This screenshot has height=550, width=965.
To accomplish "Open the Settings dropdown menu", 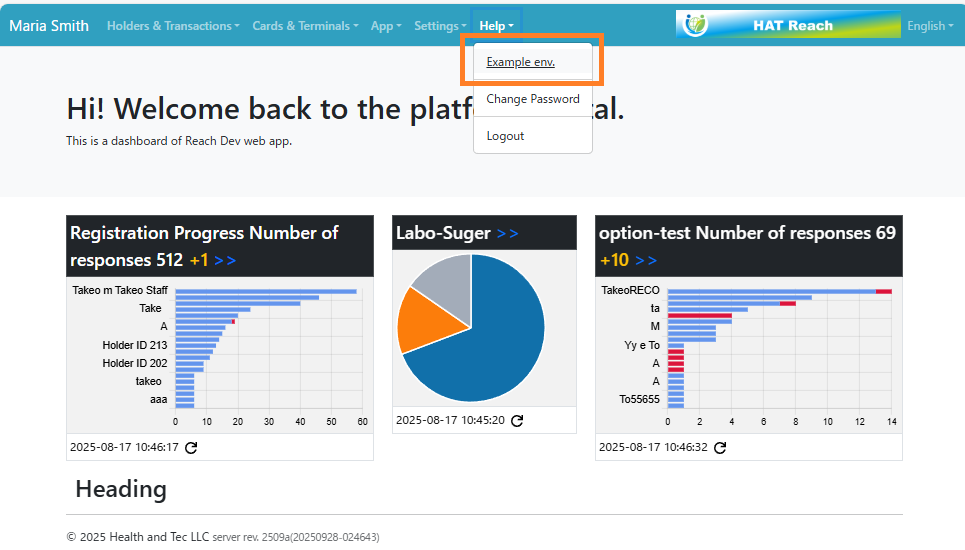I will [440, 26].
